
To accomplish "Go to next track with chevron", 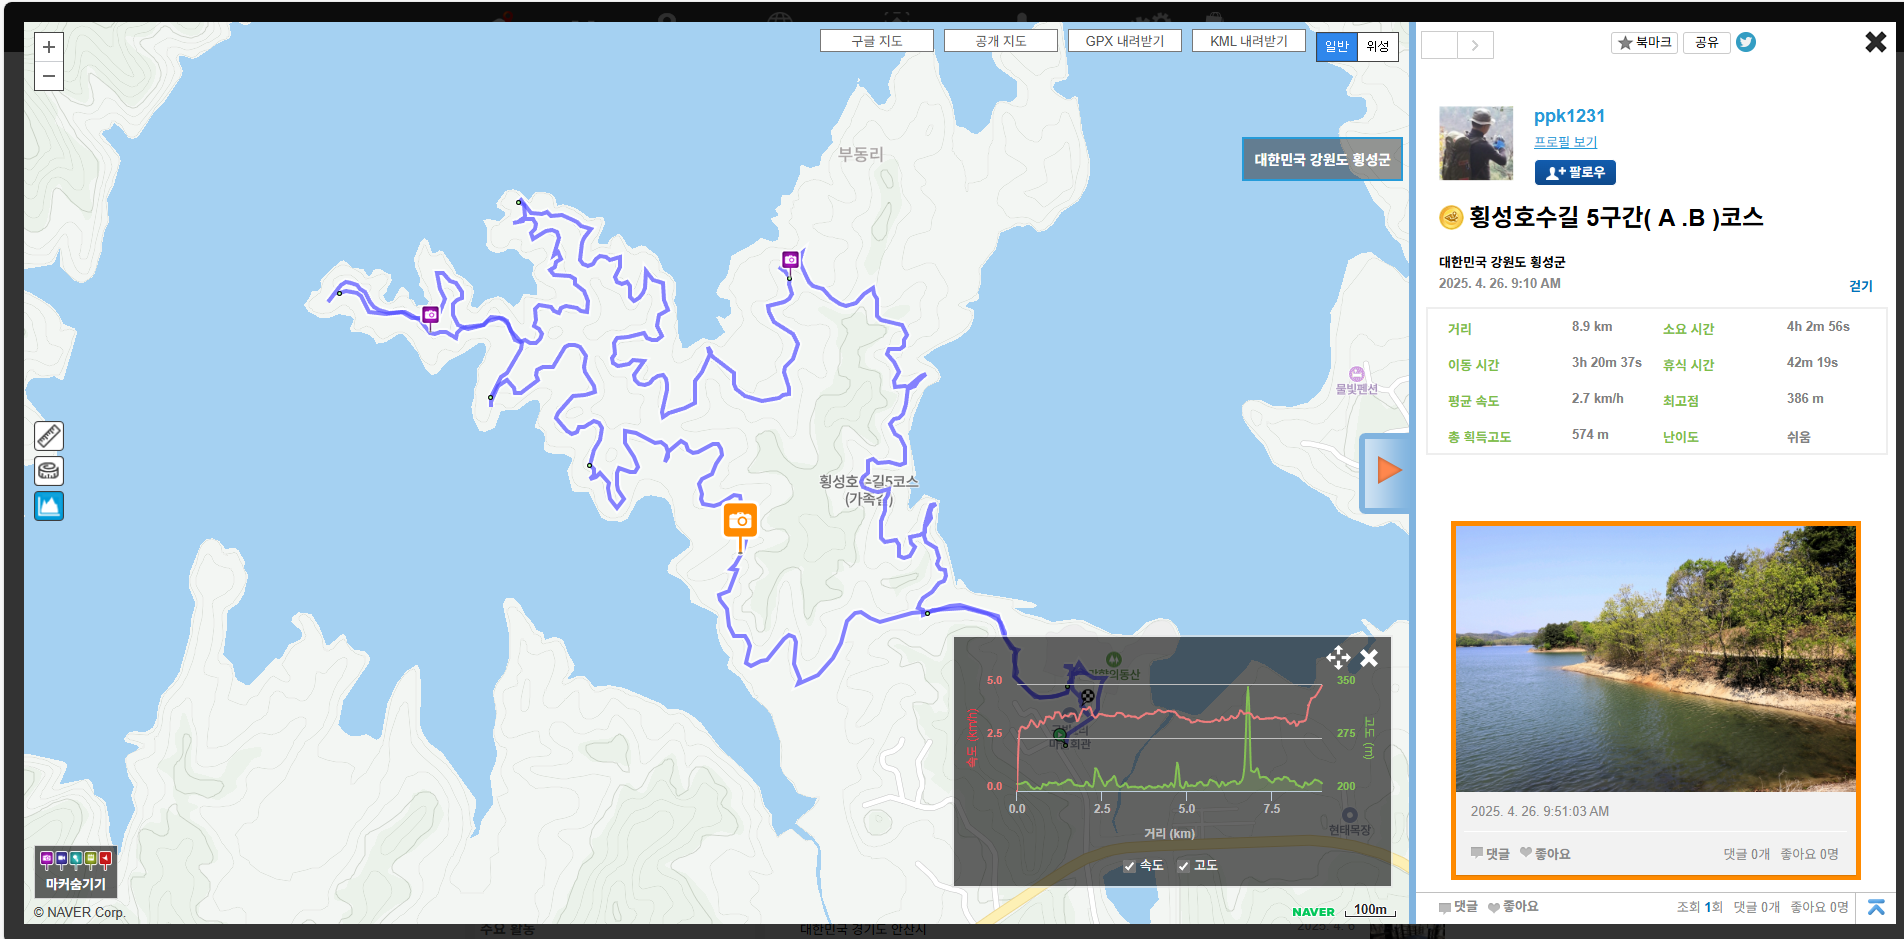I will coord(1475,45).
